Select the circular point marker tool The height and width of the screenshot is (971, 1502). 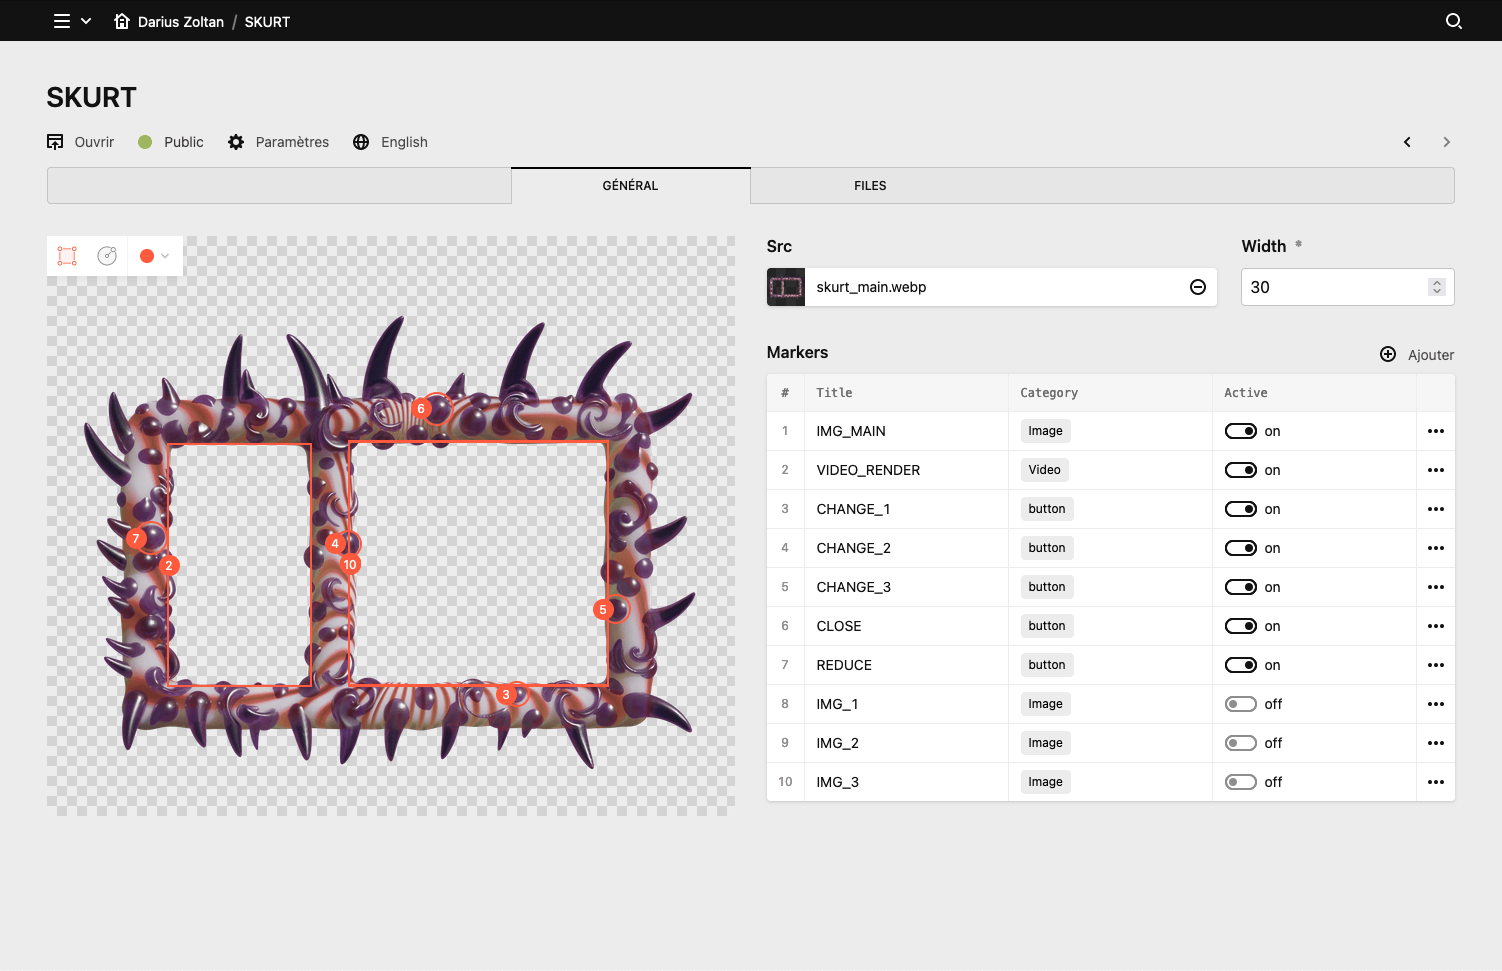tap(107, 256)
